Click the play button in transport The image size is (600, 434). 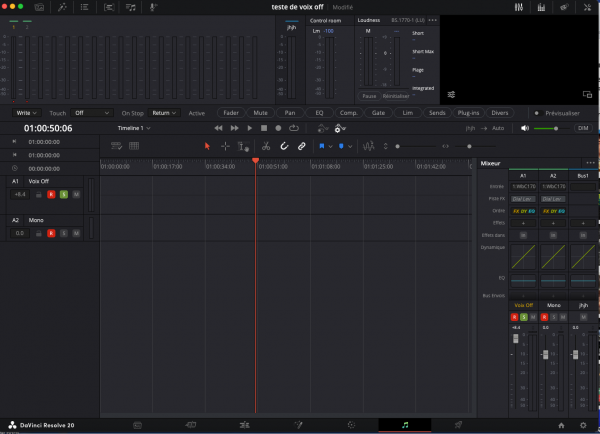250,129
